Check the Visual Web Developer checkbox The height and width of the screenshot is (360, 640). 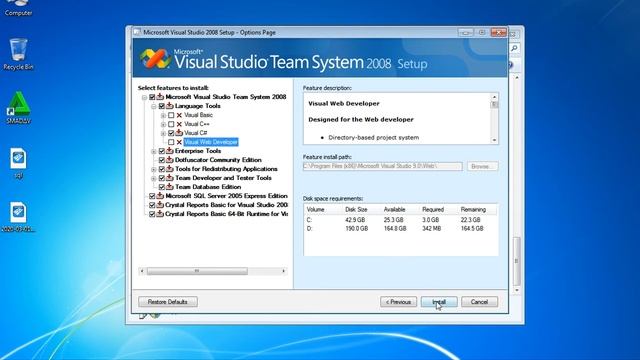[x=171, y=142]
